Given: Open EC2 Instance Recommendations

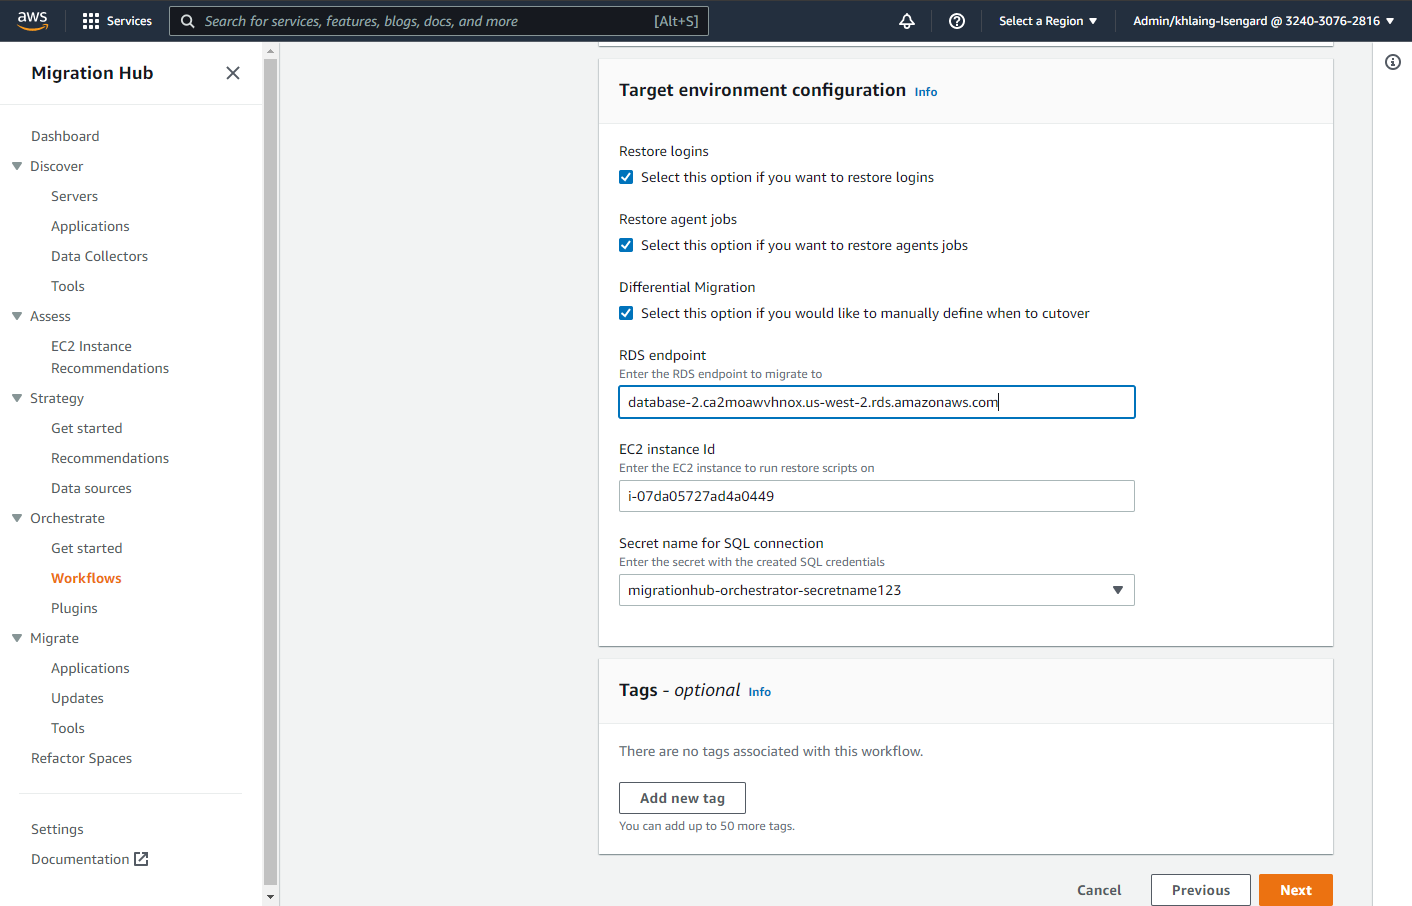Looking at the screenshot, I should (110, 357).
